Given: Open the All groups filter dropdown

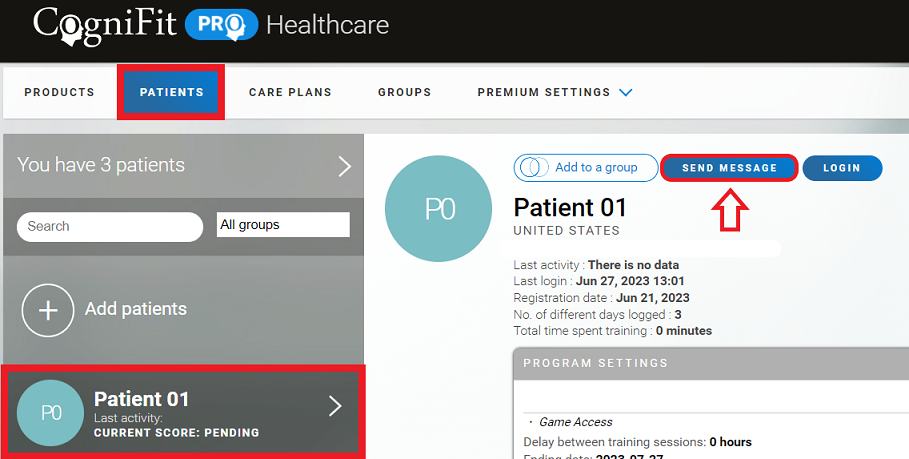Looking at the screenshot, I should coord(283,225).
